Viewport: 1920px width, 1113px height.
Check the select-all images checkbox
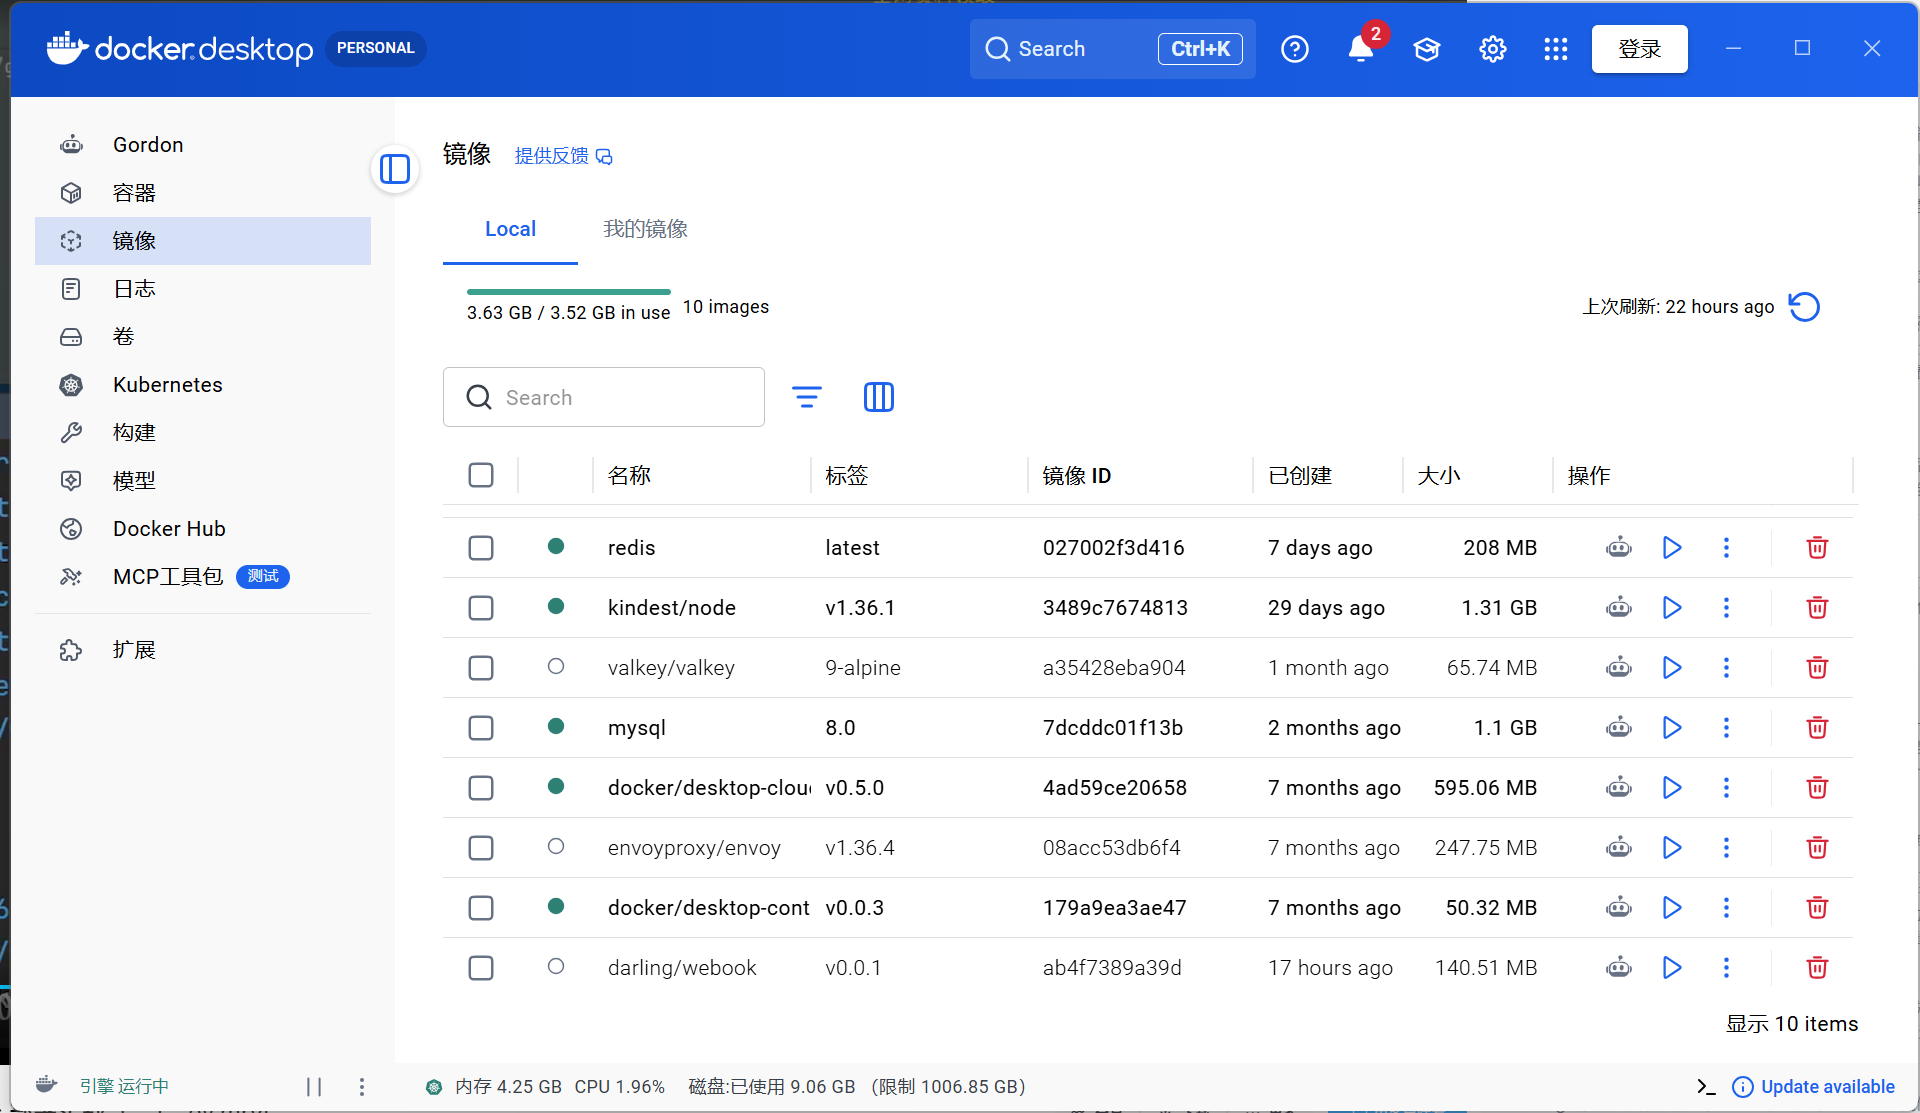(x=481, y=475)
